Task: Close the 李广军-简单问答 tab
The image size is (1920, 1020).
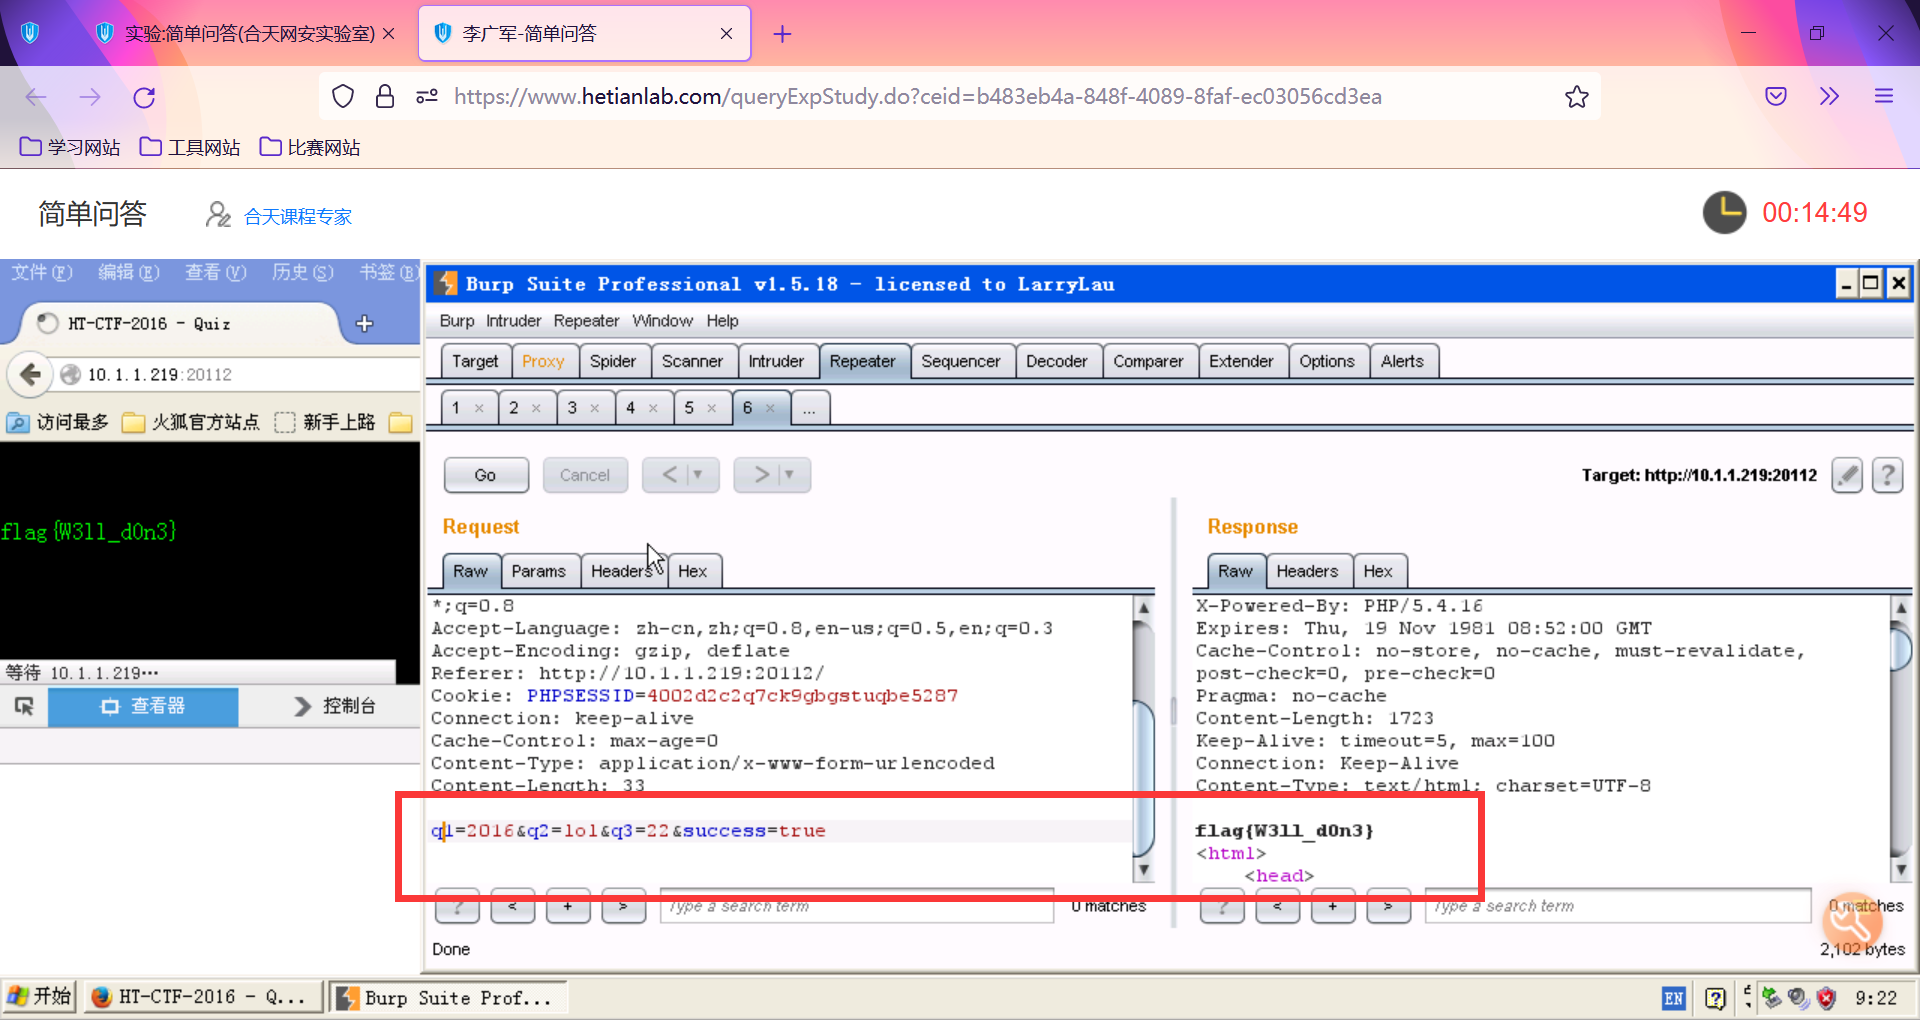Action: [x=727, y=34]
